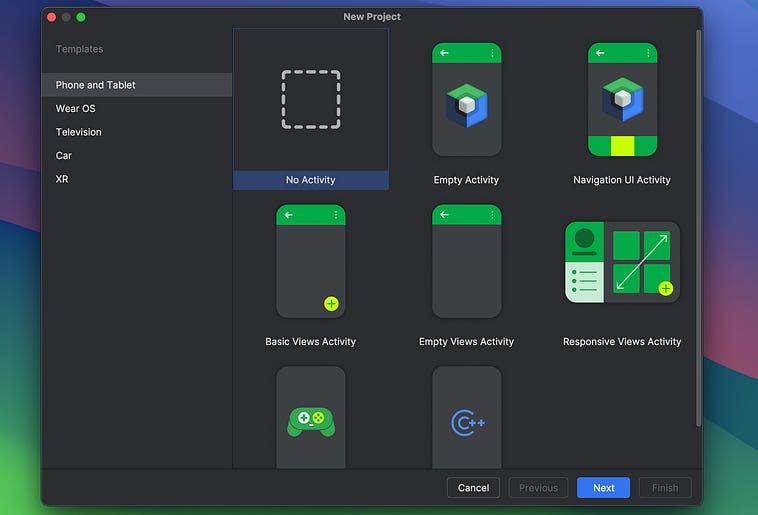Click the template list vertical scrollbar
The height and width of the screenshot is (515, 758).
(x=698, y=228)
